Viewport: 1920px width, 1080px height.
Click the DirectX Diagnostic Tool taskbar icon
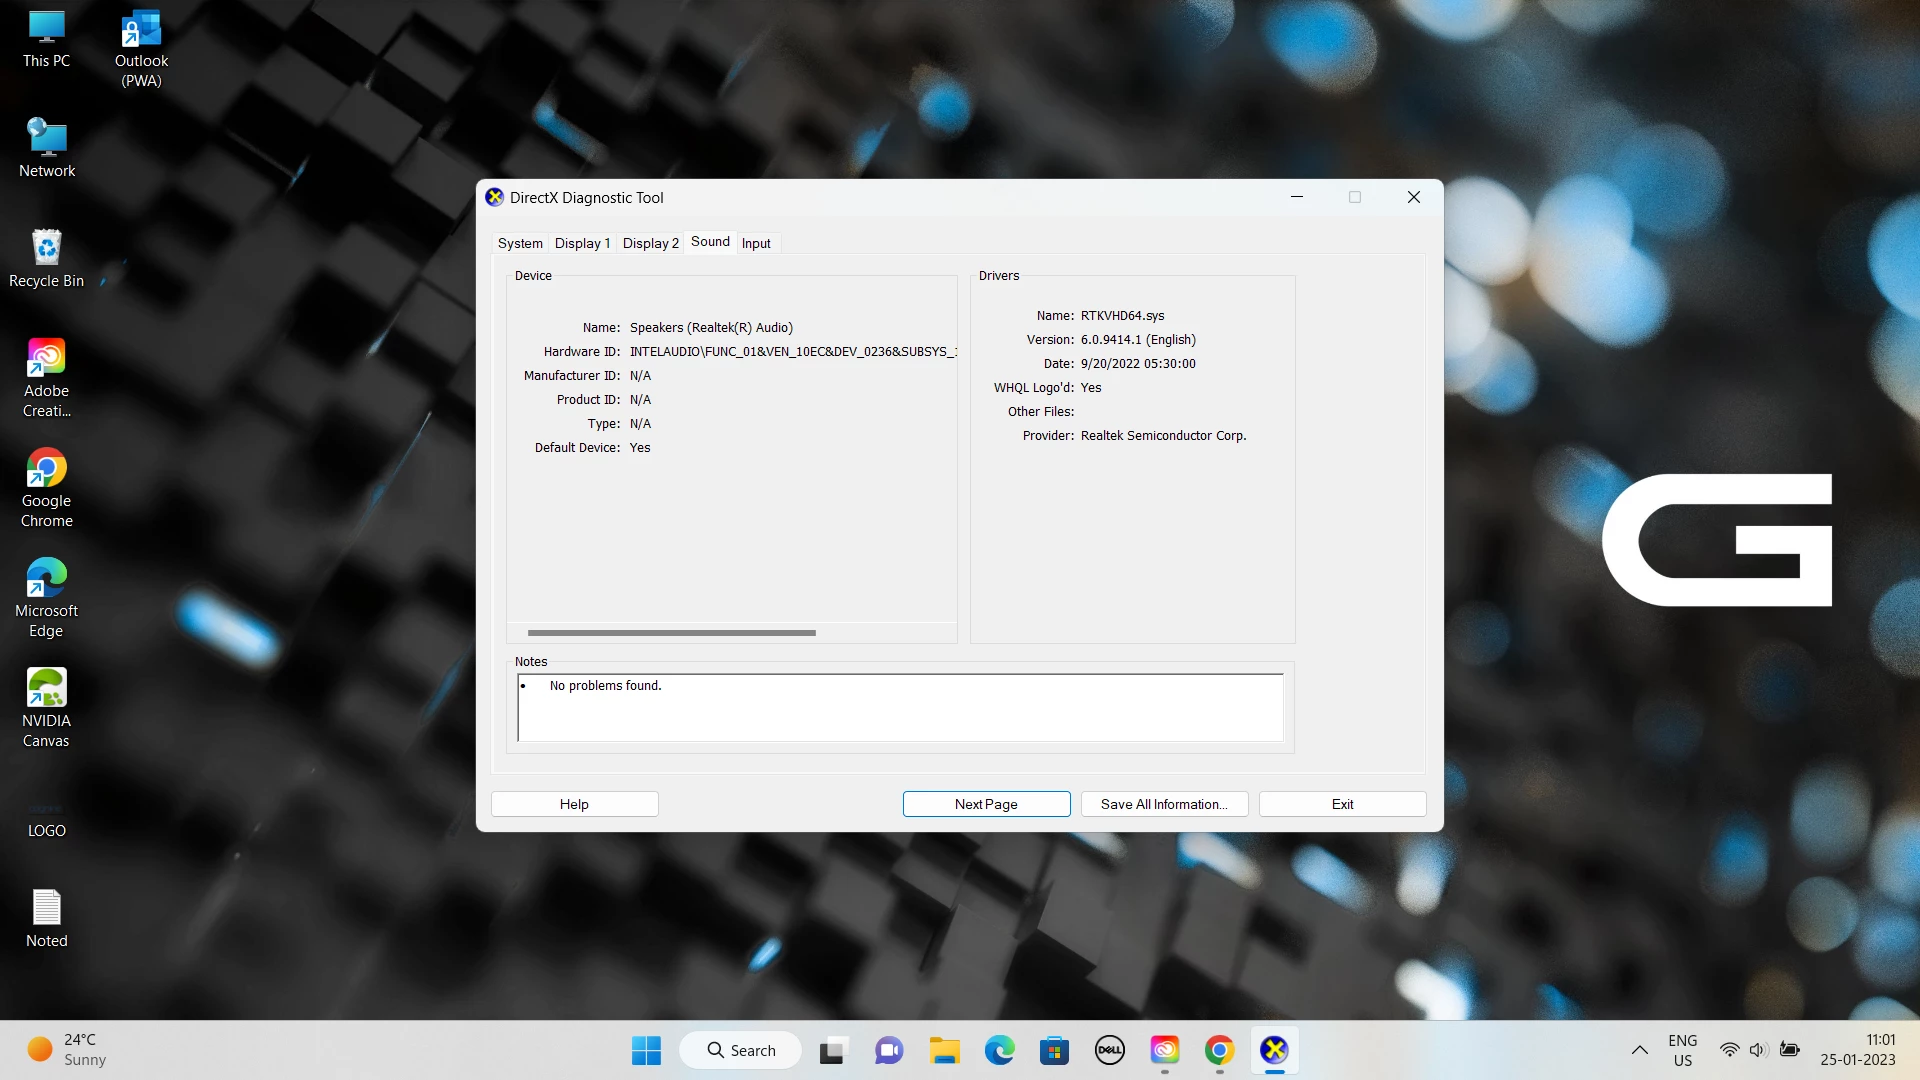coord(1274,1050)
